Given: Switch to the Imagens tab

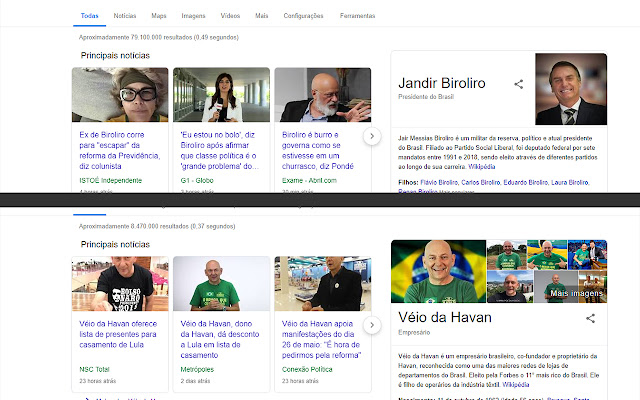Looking at the screenshot, I should coord(193,16).
